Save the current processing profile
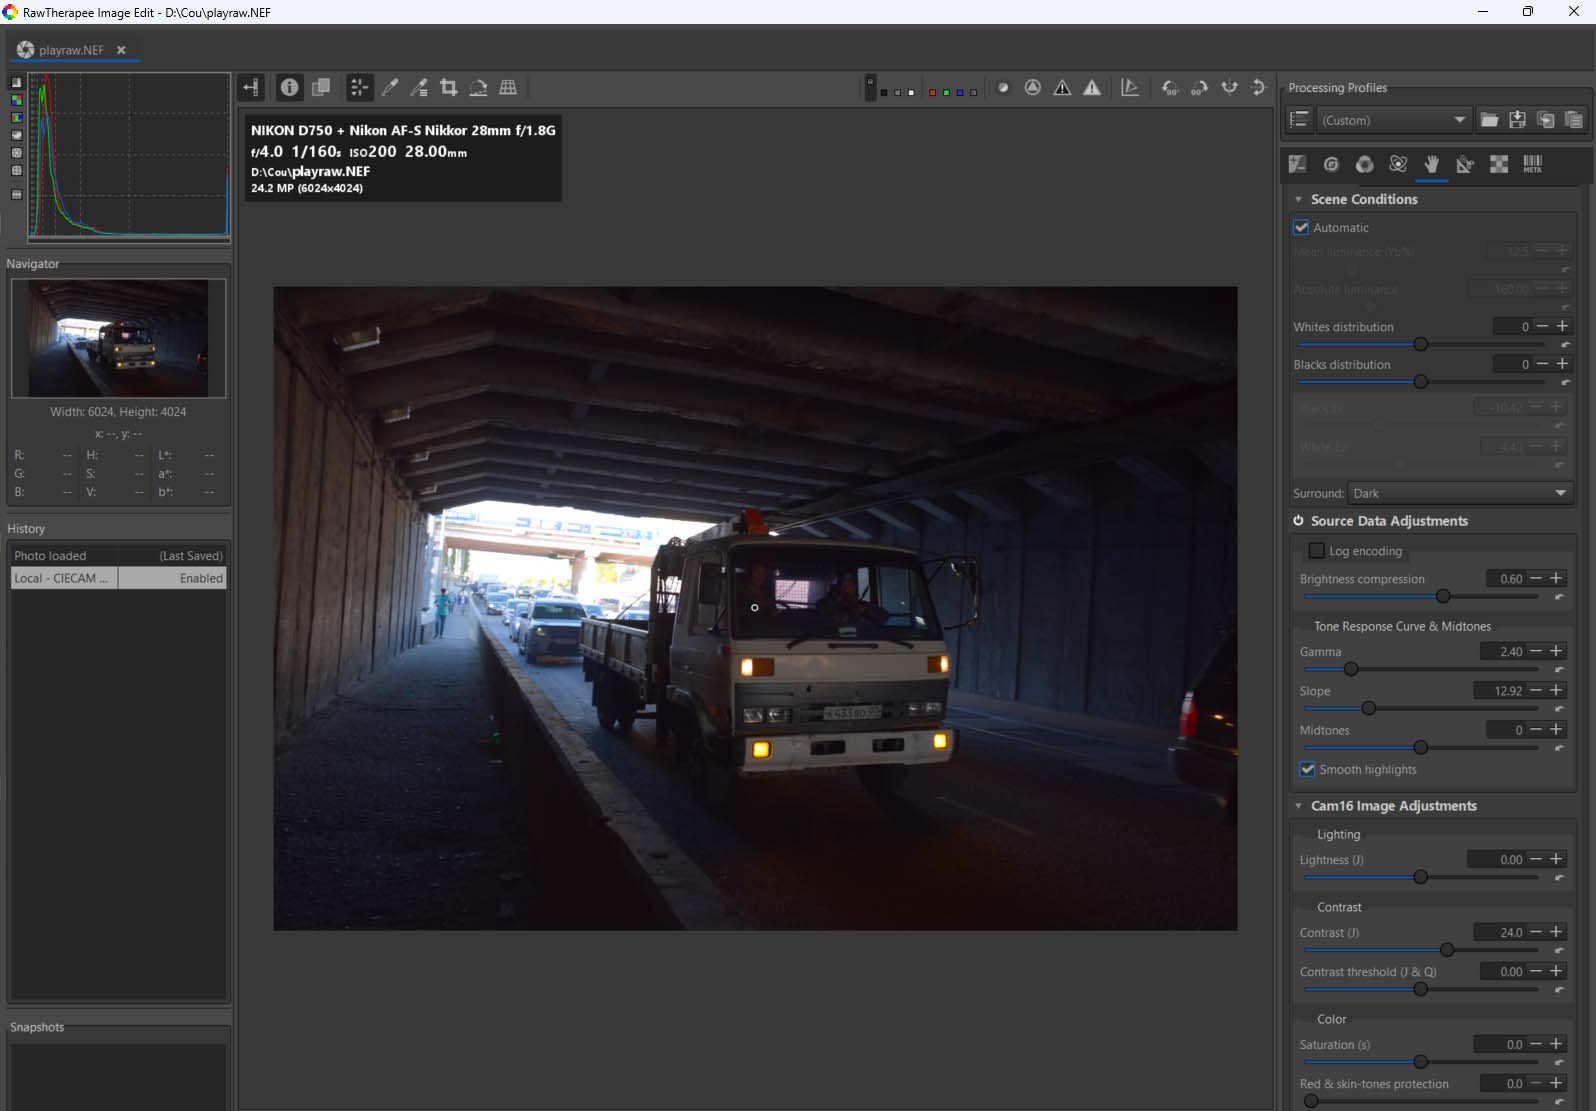 tap(1517, 120)
